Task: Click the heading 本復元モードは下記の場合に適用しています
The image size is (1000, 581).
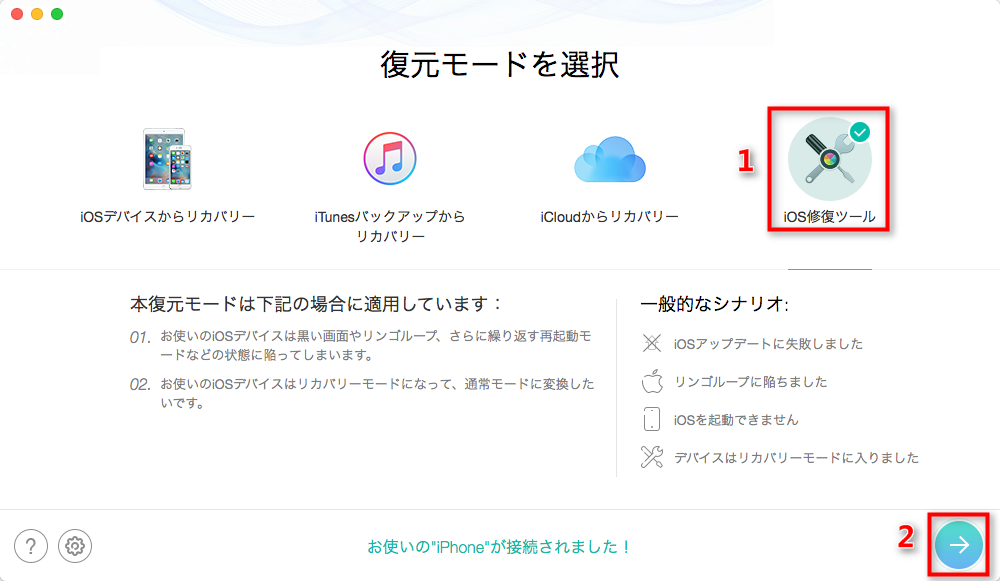Action: click(316, 304)
